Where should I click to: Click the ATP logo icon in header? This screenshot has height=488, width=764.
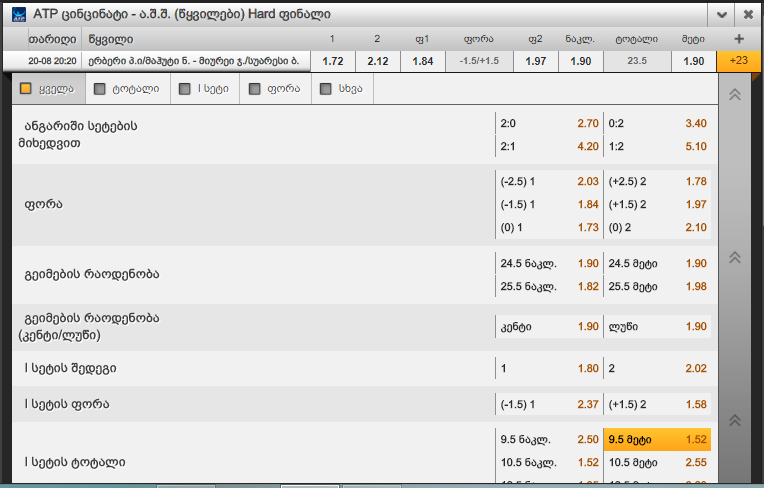(x=19, y=15)
